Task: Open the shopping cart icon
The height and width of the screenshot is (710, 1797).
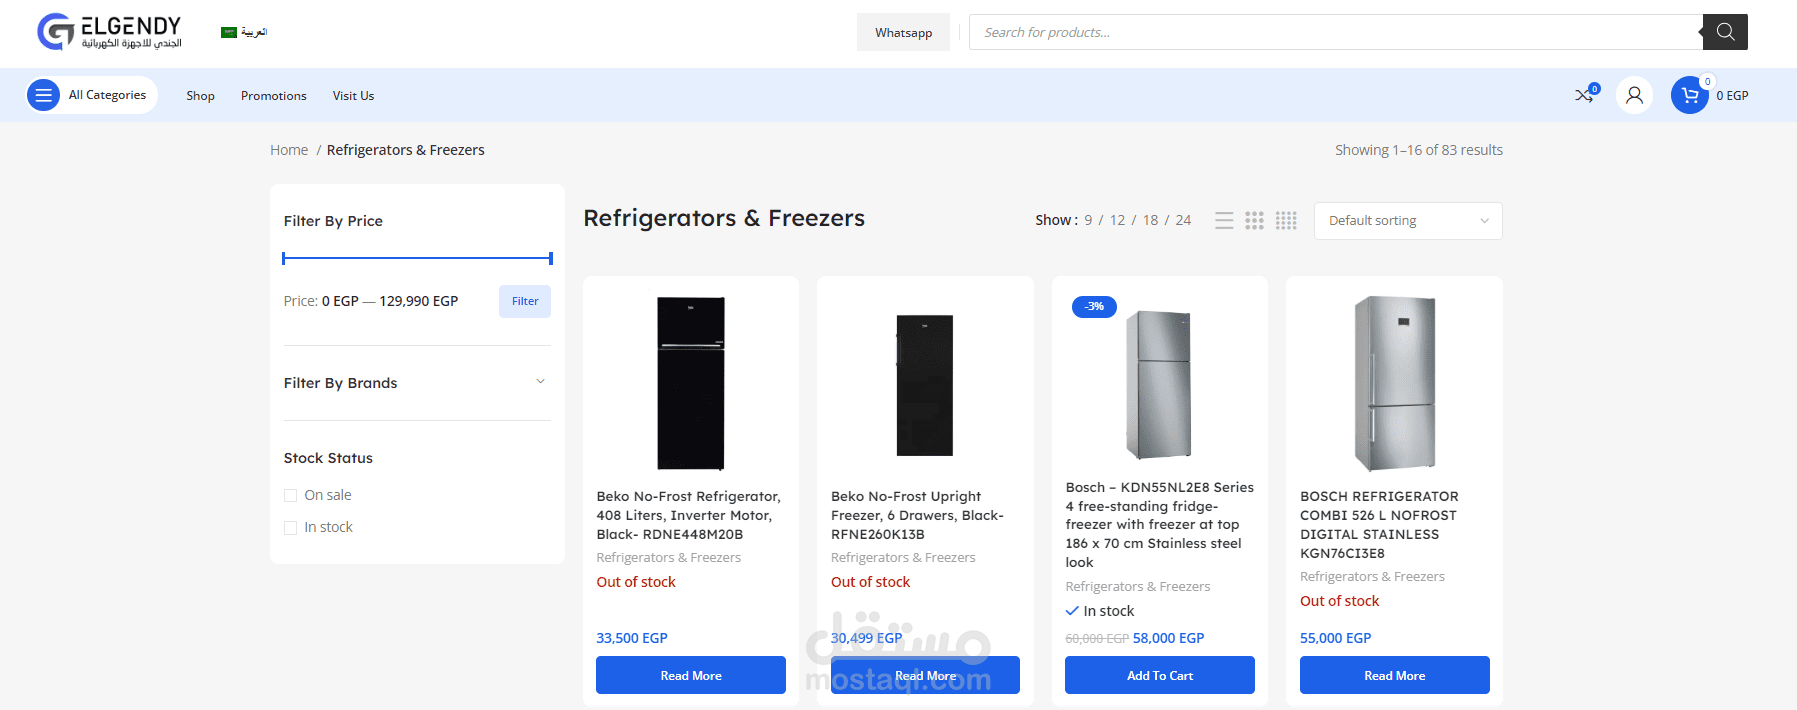Action: tap(1690, 95)
